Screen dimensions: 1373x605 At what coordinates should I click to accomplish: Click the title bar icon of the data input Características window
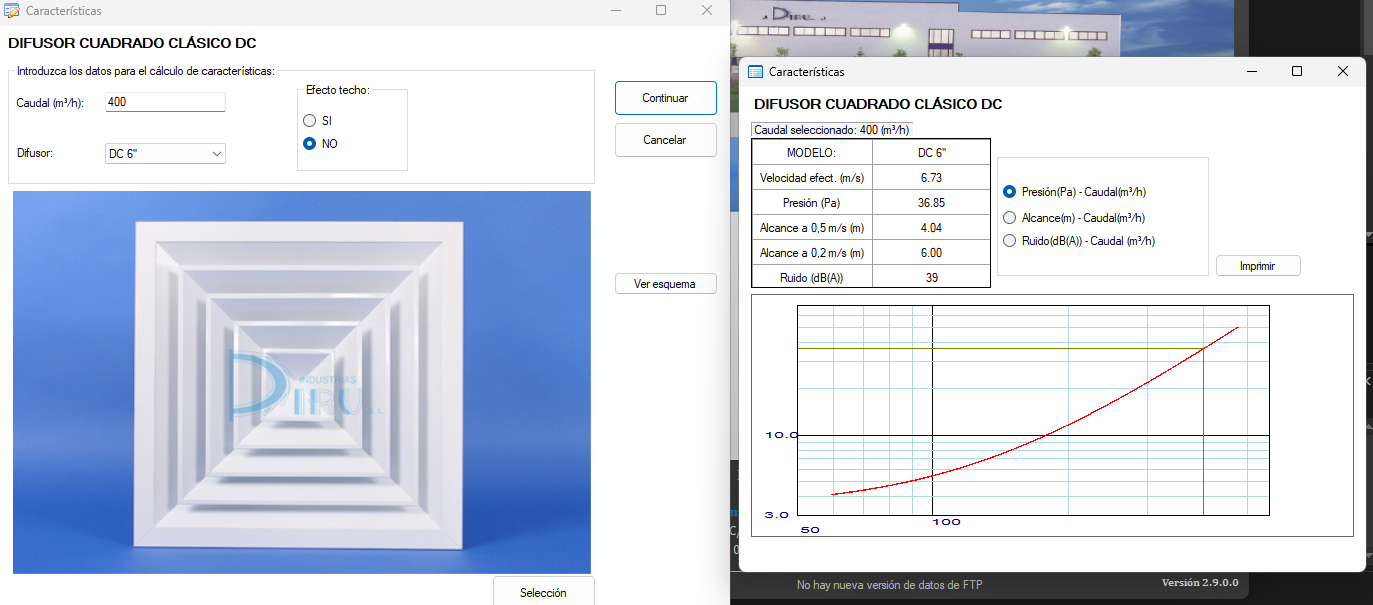12,11
